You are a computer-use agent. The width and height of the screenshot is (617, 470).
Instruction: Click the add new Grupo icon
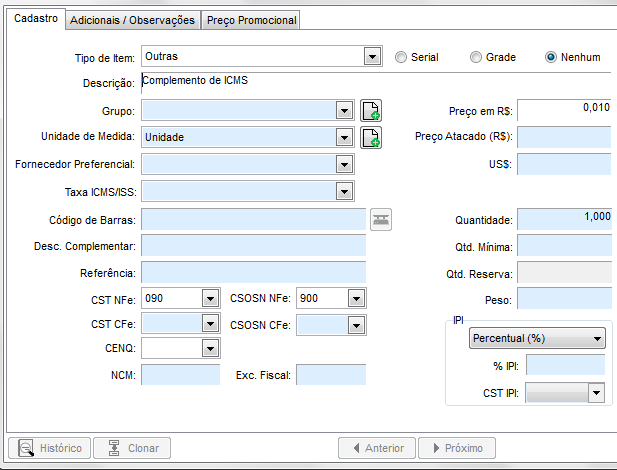pos(371,110)
